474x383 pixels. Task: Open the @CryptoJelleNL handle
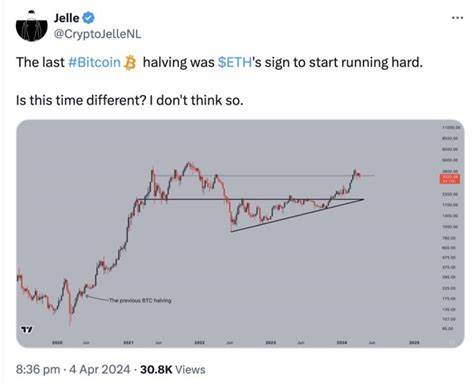[98, 34]
